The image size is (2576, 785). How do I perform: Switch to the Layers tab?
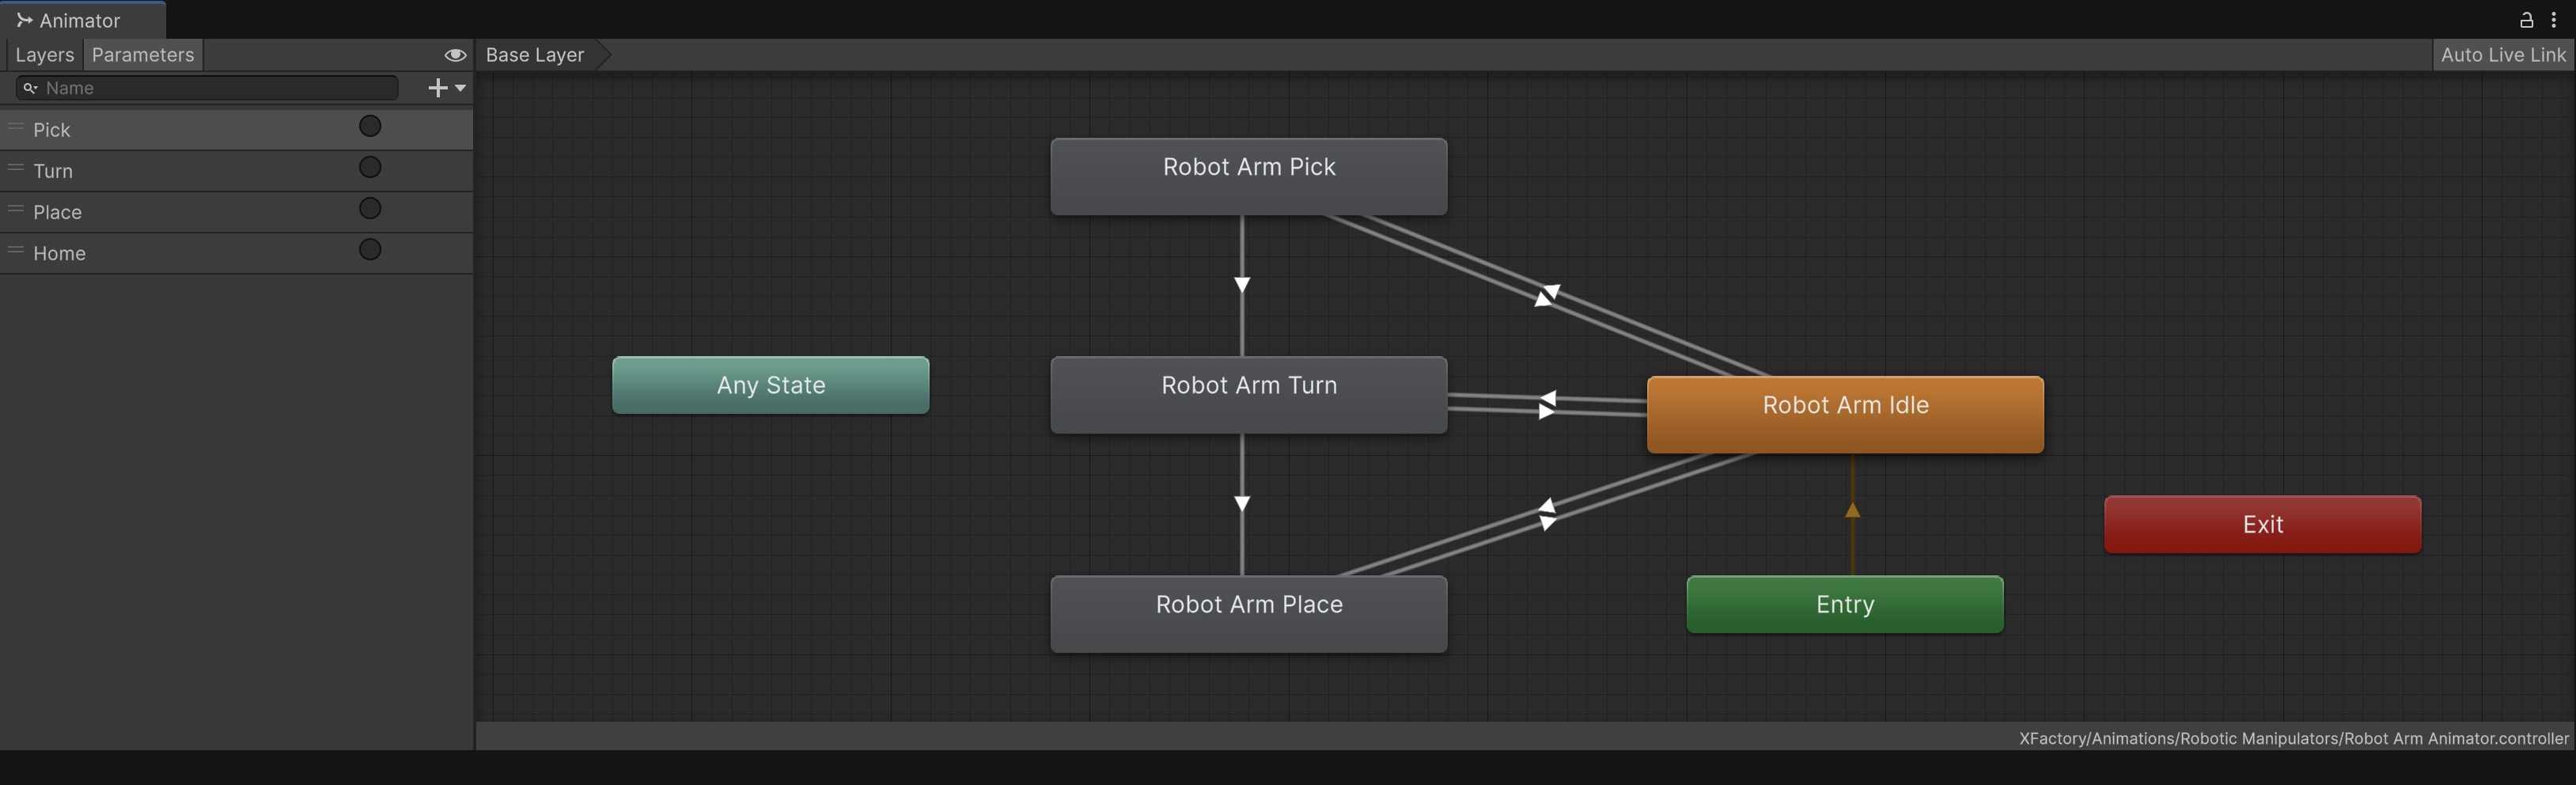tap(44, 55)
